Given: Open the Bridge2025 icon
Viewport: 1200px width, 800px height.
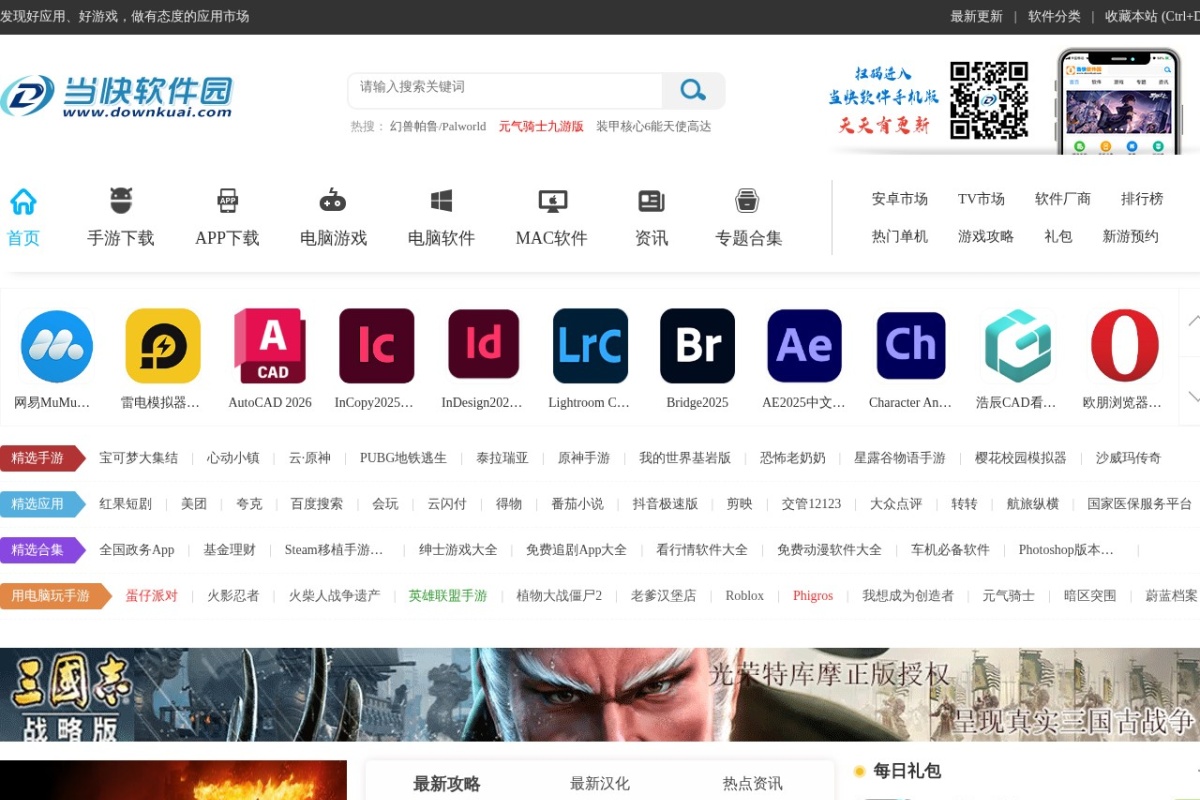Looking at the screenshot, I should [x=697, y=346].
